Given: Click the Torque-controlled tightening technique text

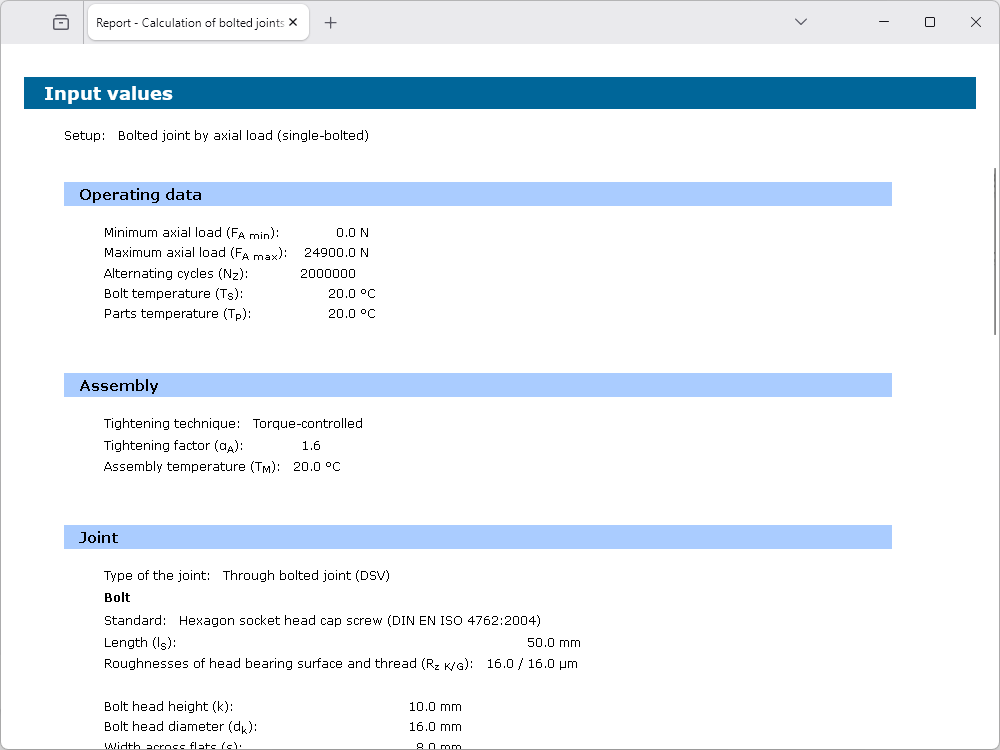Looking at the screenshot, I should 307,424.
